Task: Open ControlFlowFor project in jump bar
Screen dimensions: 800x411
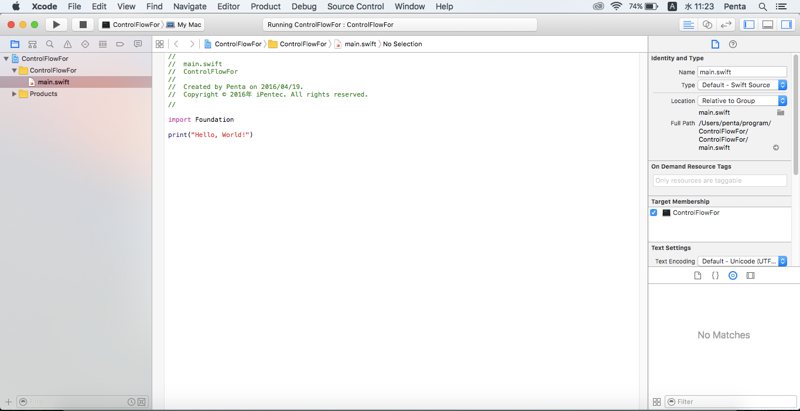Action: (233, 44)
